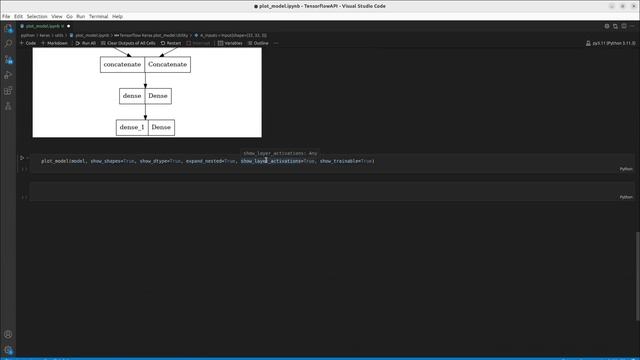Click the Python language label of first cell
The width and height of the screenshot is (640, 360).
coord(626,169)
